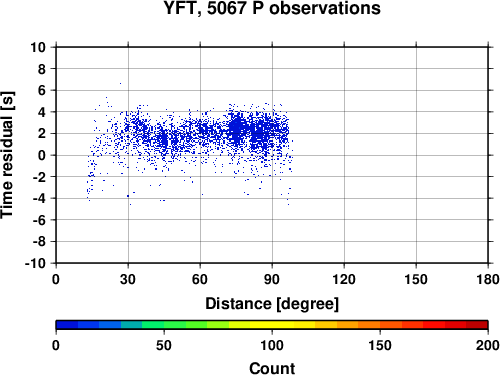The width and height of the screenshot is (500, 375).
Task: Click the 'Time residual [s]' y-axis label
Action: point(7,155)
